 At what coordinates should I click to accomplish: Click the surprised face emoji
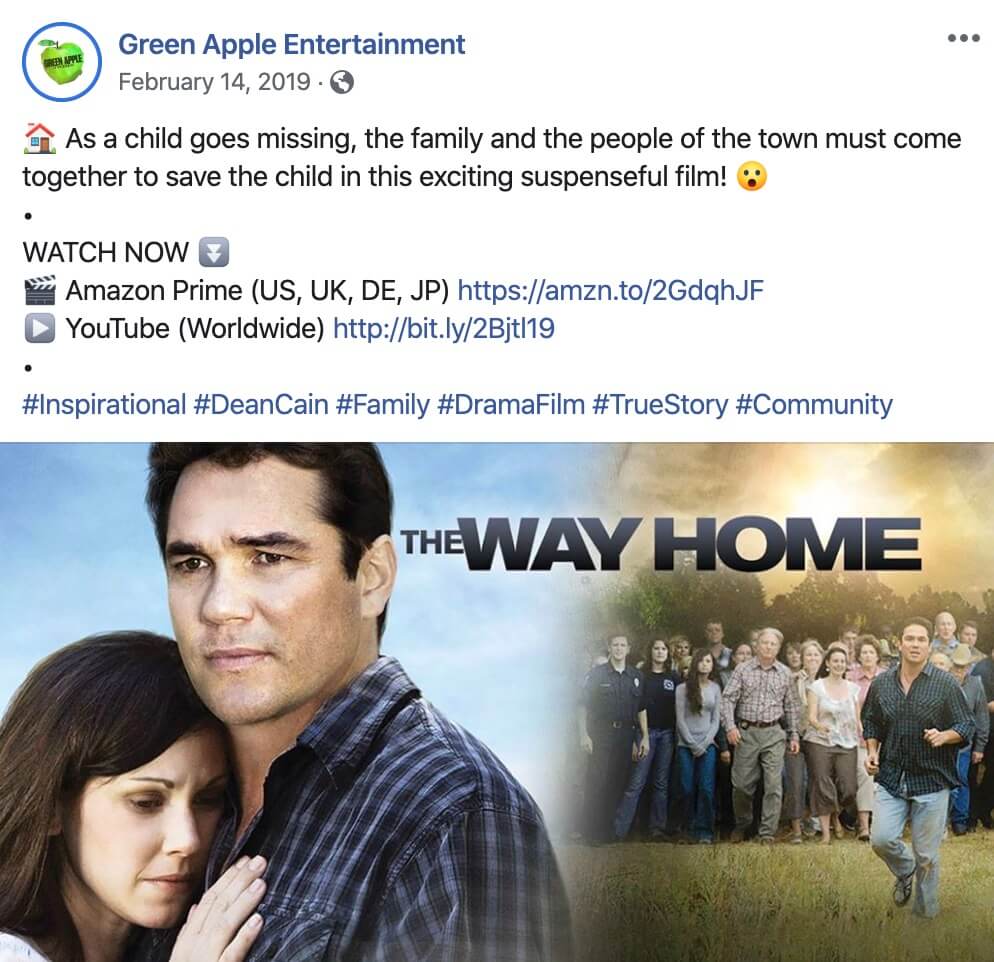pyautogui.click(x=752, y=177)
